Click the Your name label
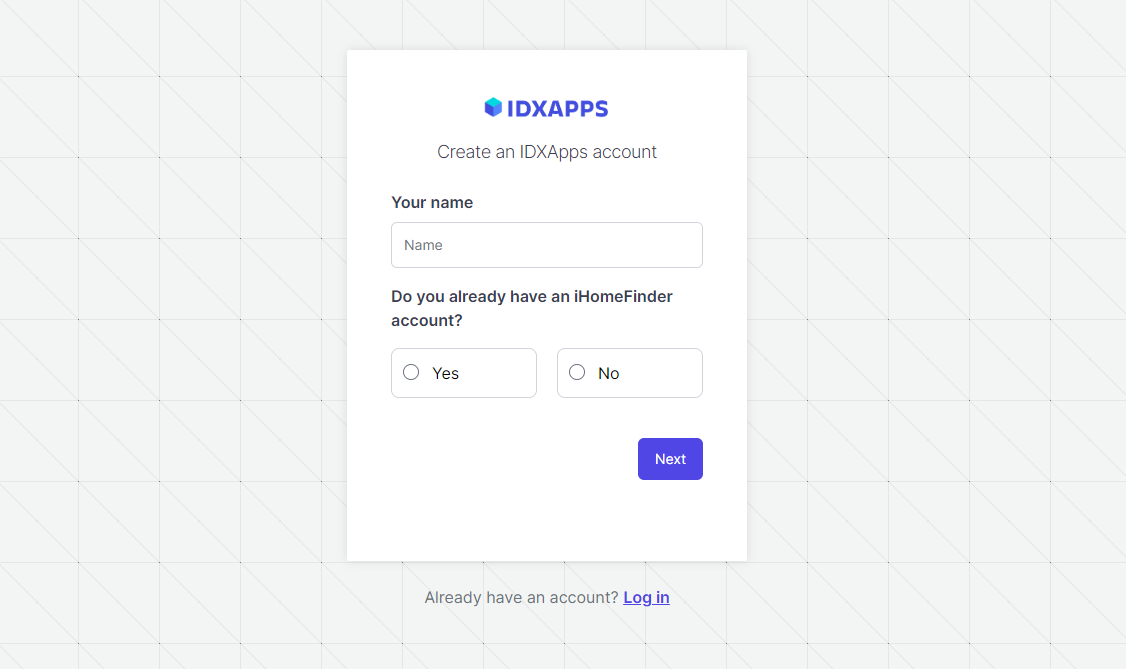This screenshot has height=669, width=1126. pyautogui.click(x=432, y=202)
